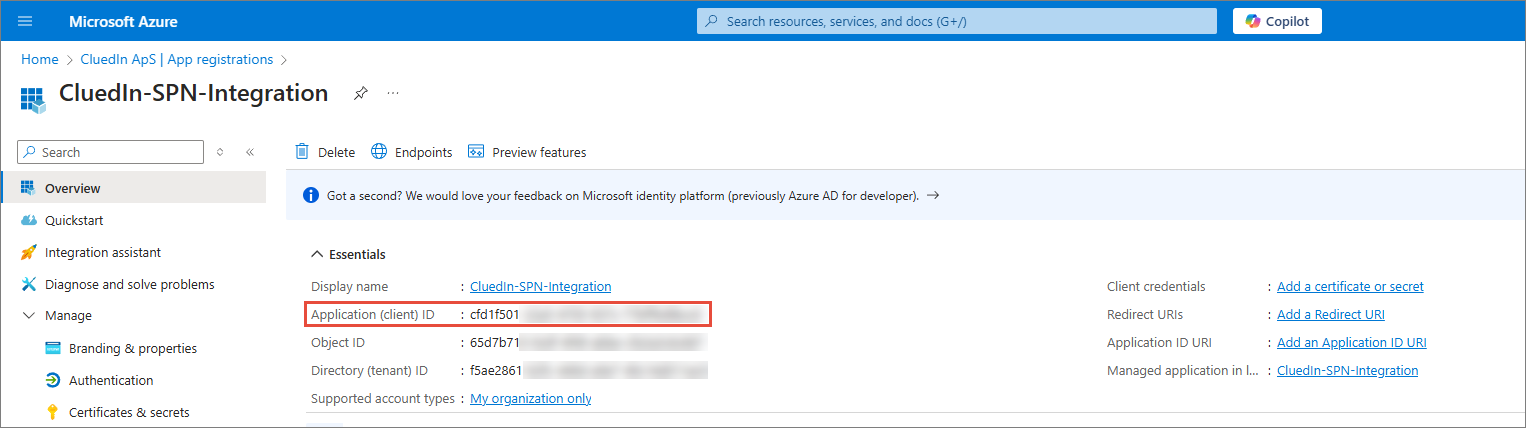Click Add a certificate or secret
This screenshot has height=428, width=1526.
(x=1350, y=286)
